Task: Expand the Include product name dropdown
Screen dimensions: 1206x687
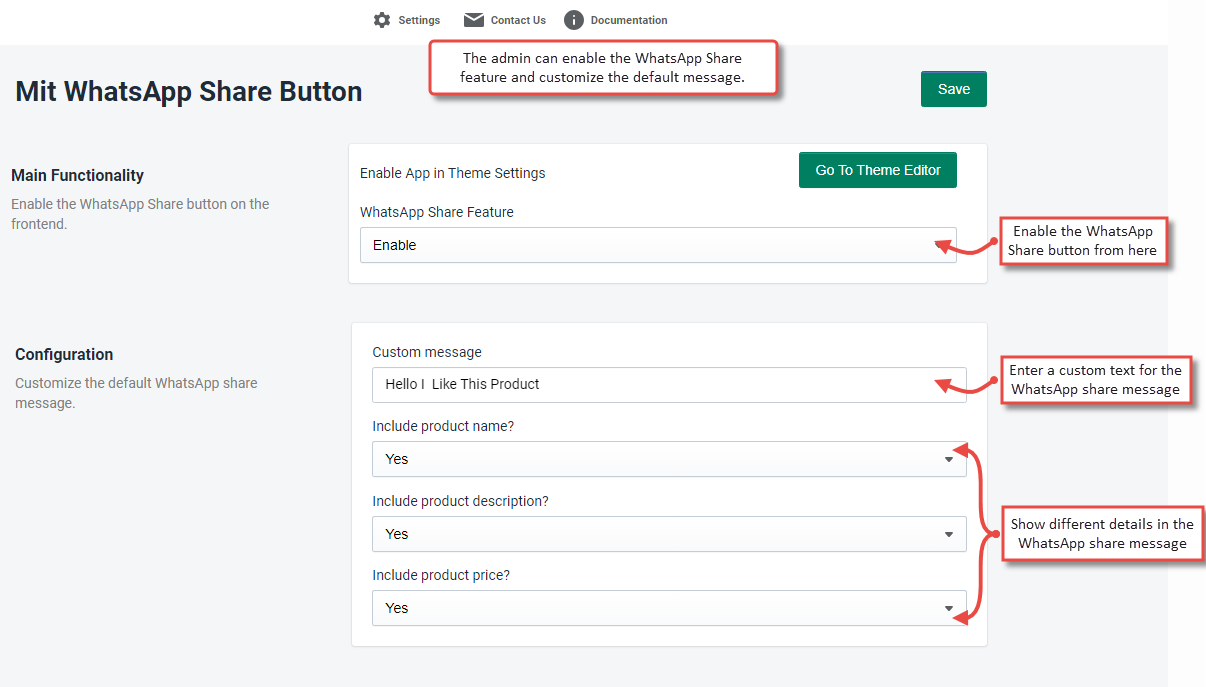Action: tap(668, 459)
